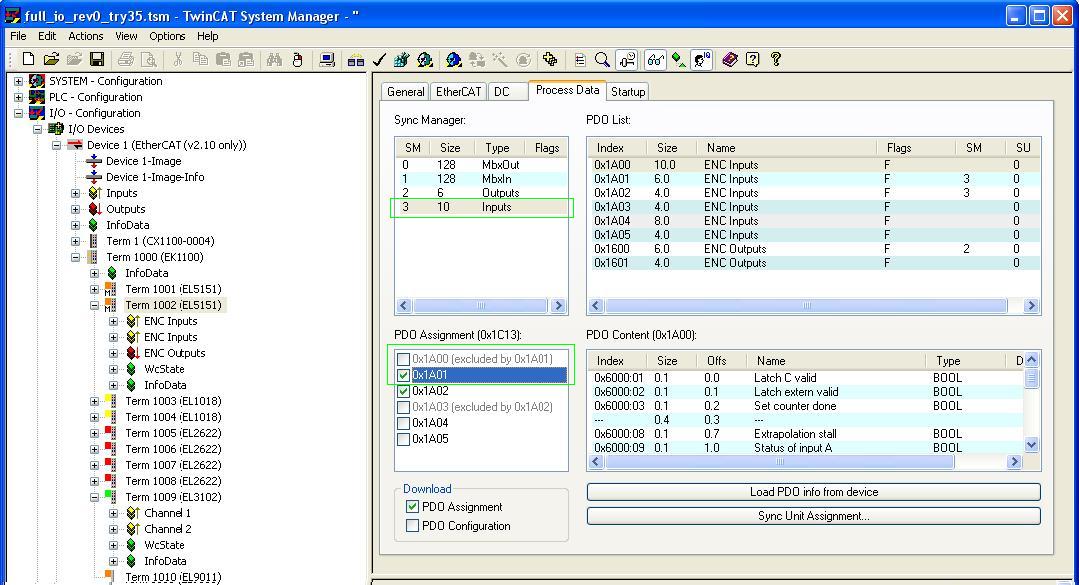Viewport: 1079px width, 585px height.
Task: Check the 0x1A05 PDO assignment checkbox
Action: 403,439
